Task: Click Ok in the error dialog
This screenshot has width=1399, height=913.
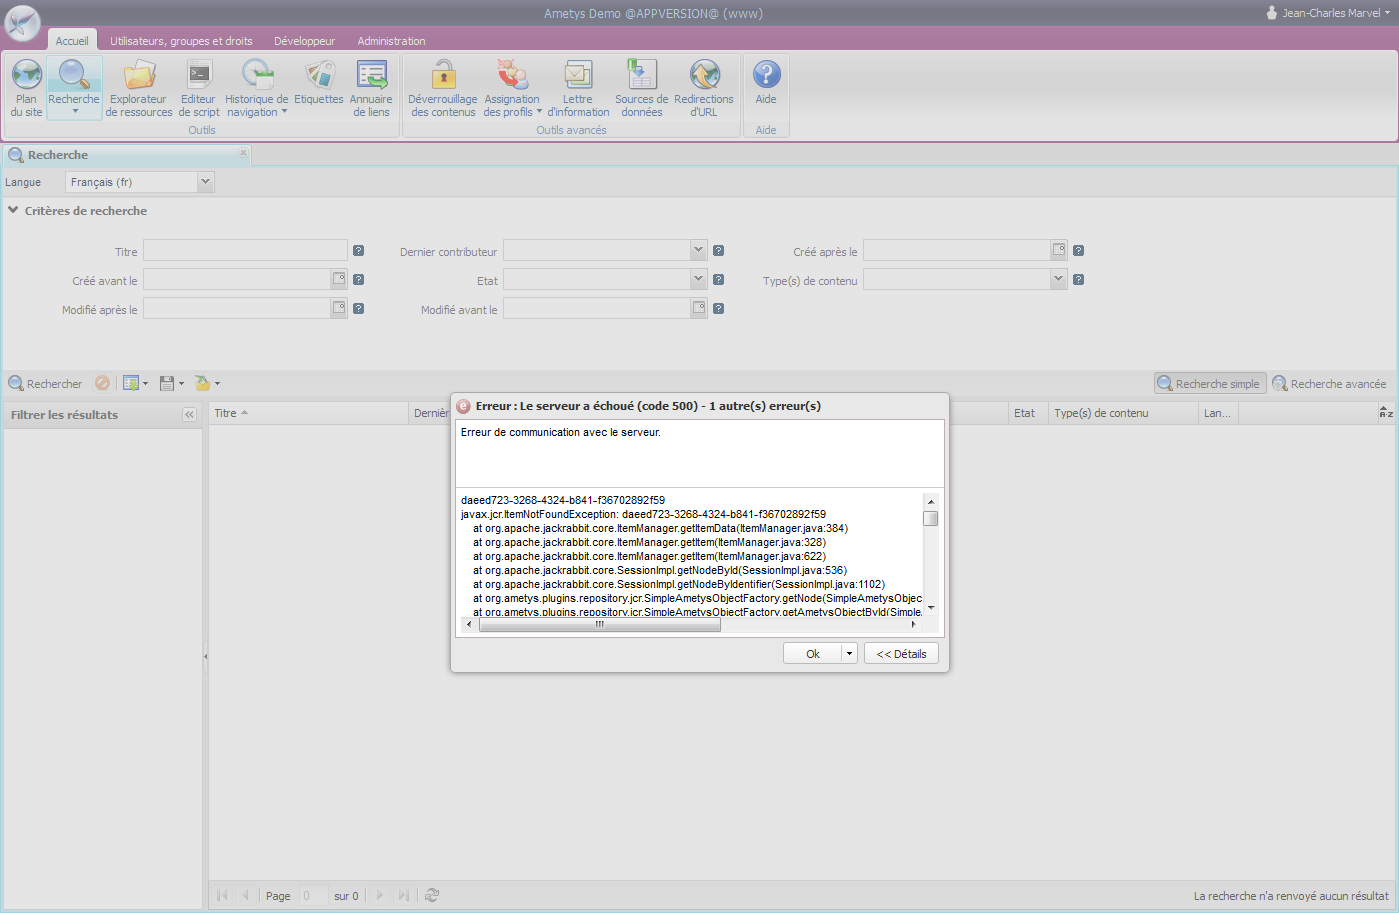Action: coord(813,653)
